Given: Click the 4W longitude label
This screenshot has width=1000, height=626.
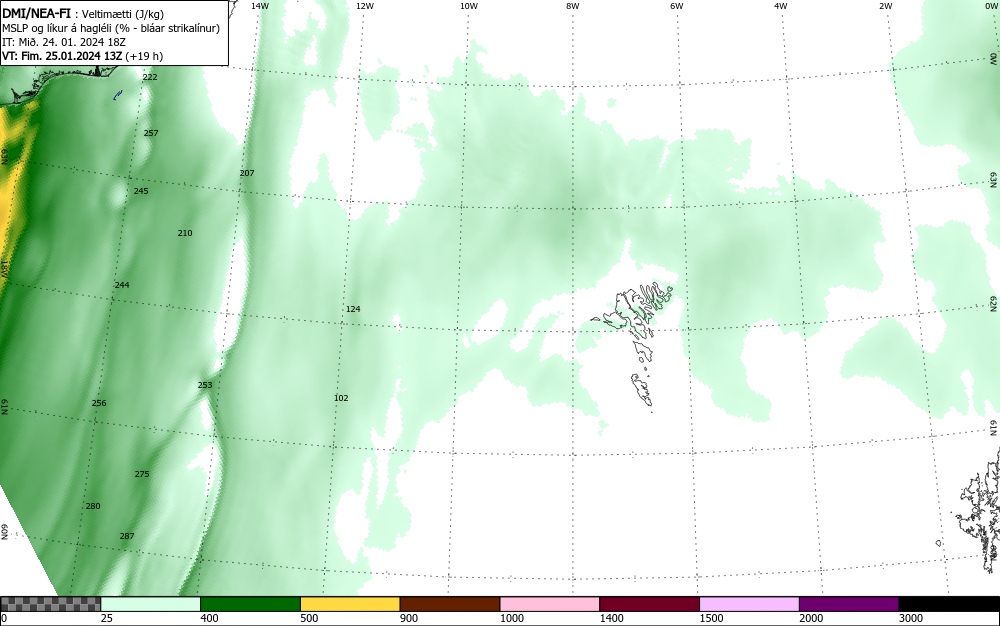Looking at the screenshot, I should (781, 6).
